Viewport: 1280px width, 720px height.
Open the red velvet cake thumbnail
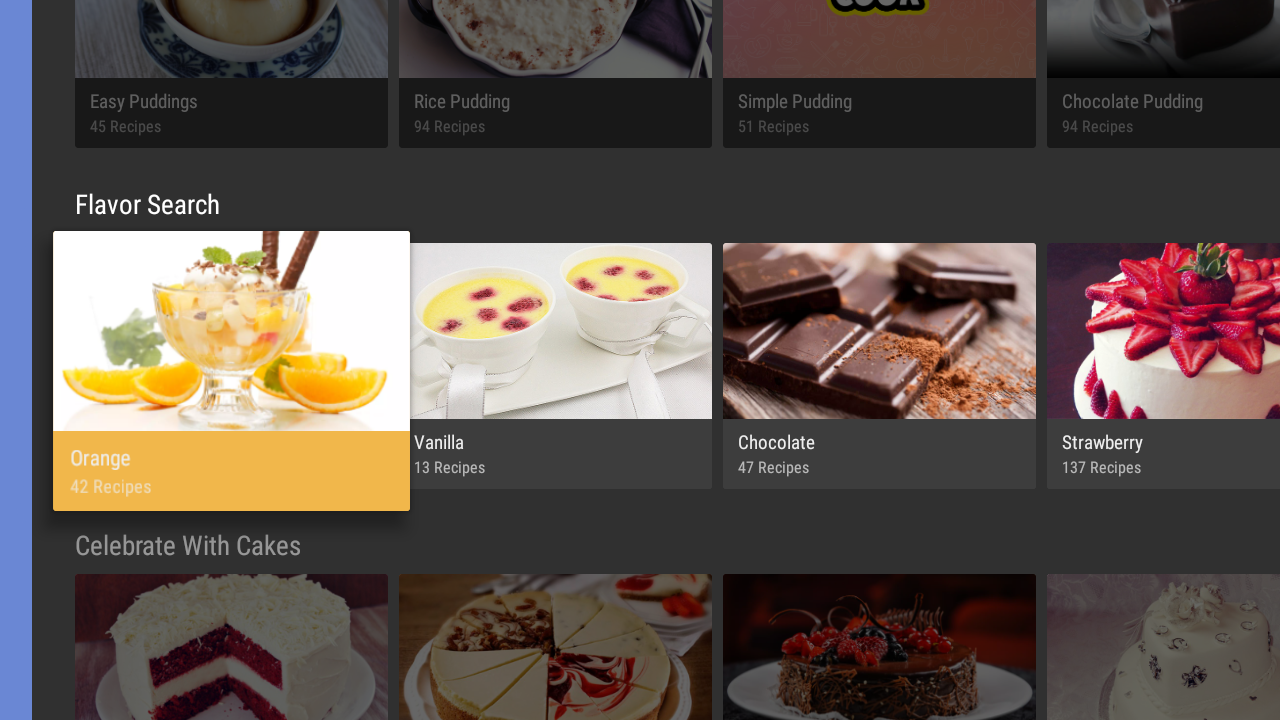click(231, 647)
